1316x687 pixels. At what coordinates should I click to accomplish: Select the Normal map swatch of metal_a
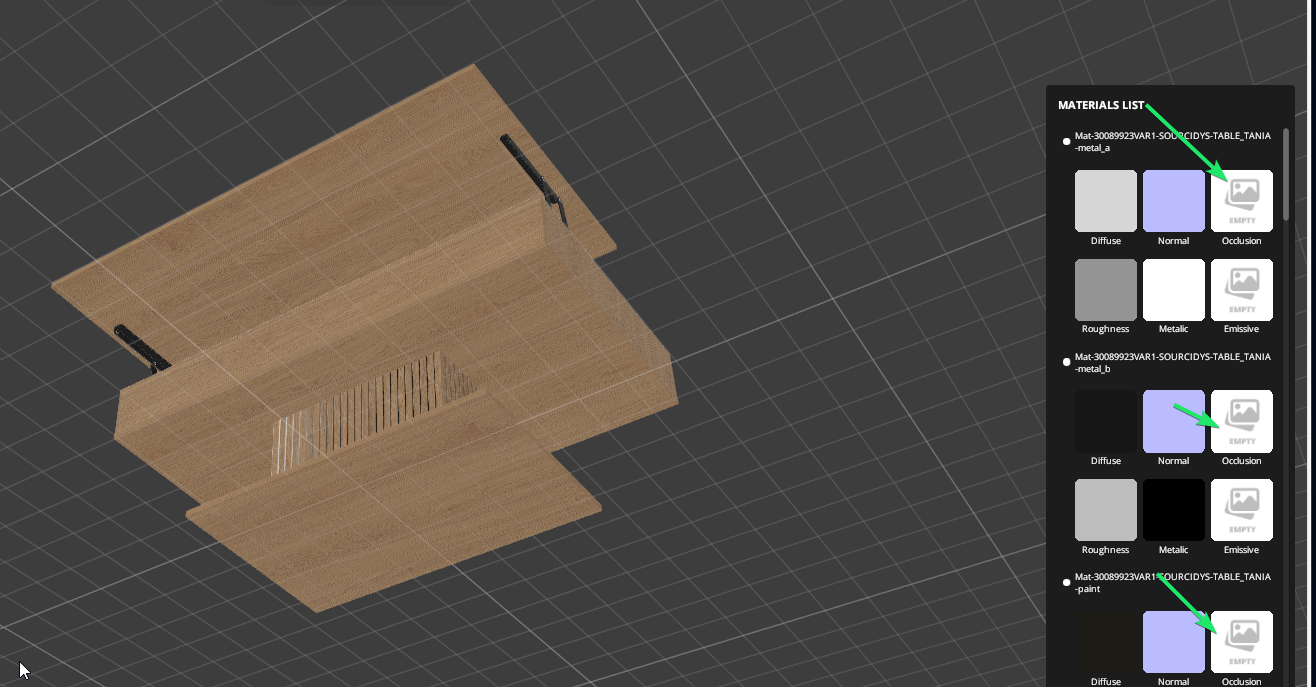1174,201
